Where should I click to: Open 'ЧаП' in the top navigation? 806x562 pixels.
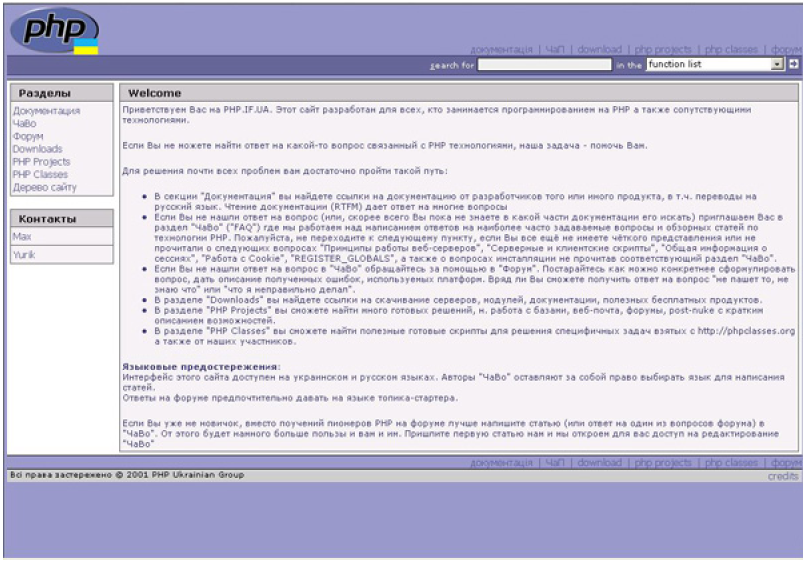tap(555, 49)
